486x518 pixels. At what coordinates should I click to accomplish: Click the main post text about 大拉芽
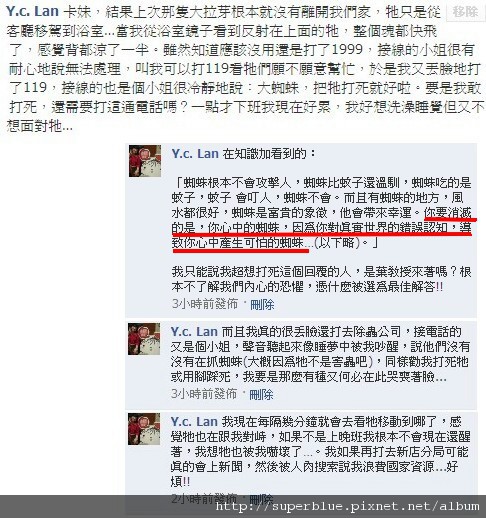point(245,69)
